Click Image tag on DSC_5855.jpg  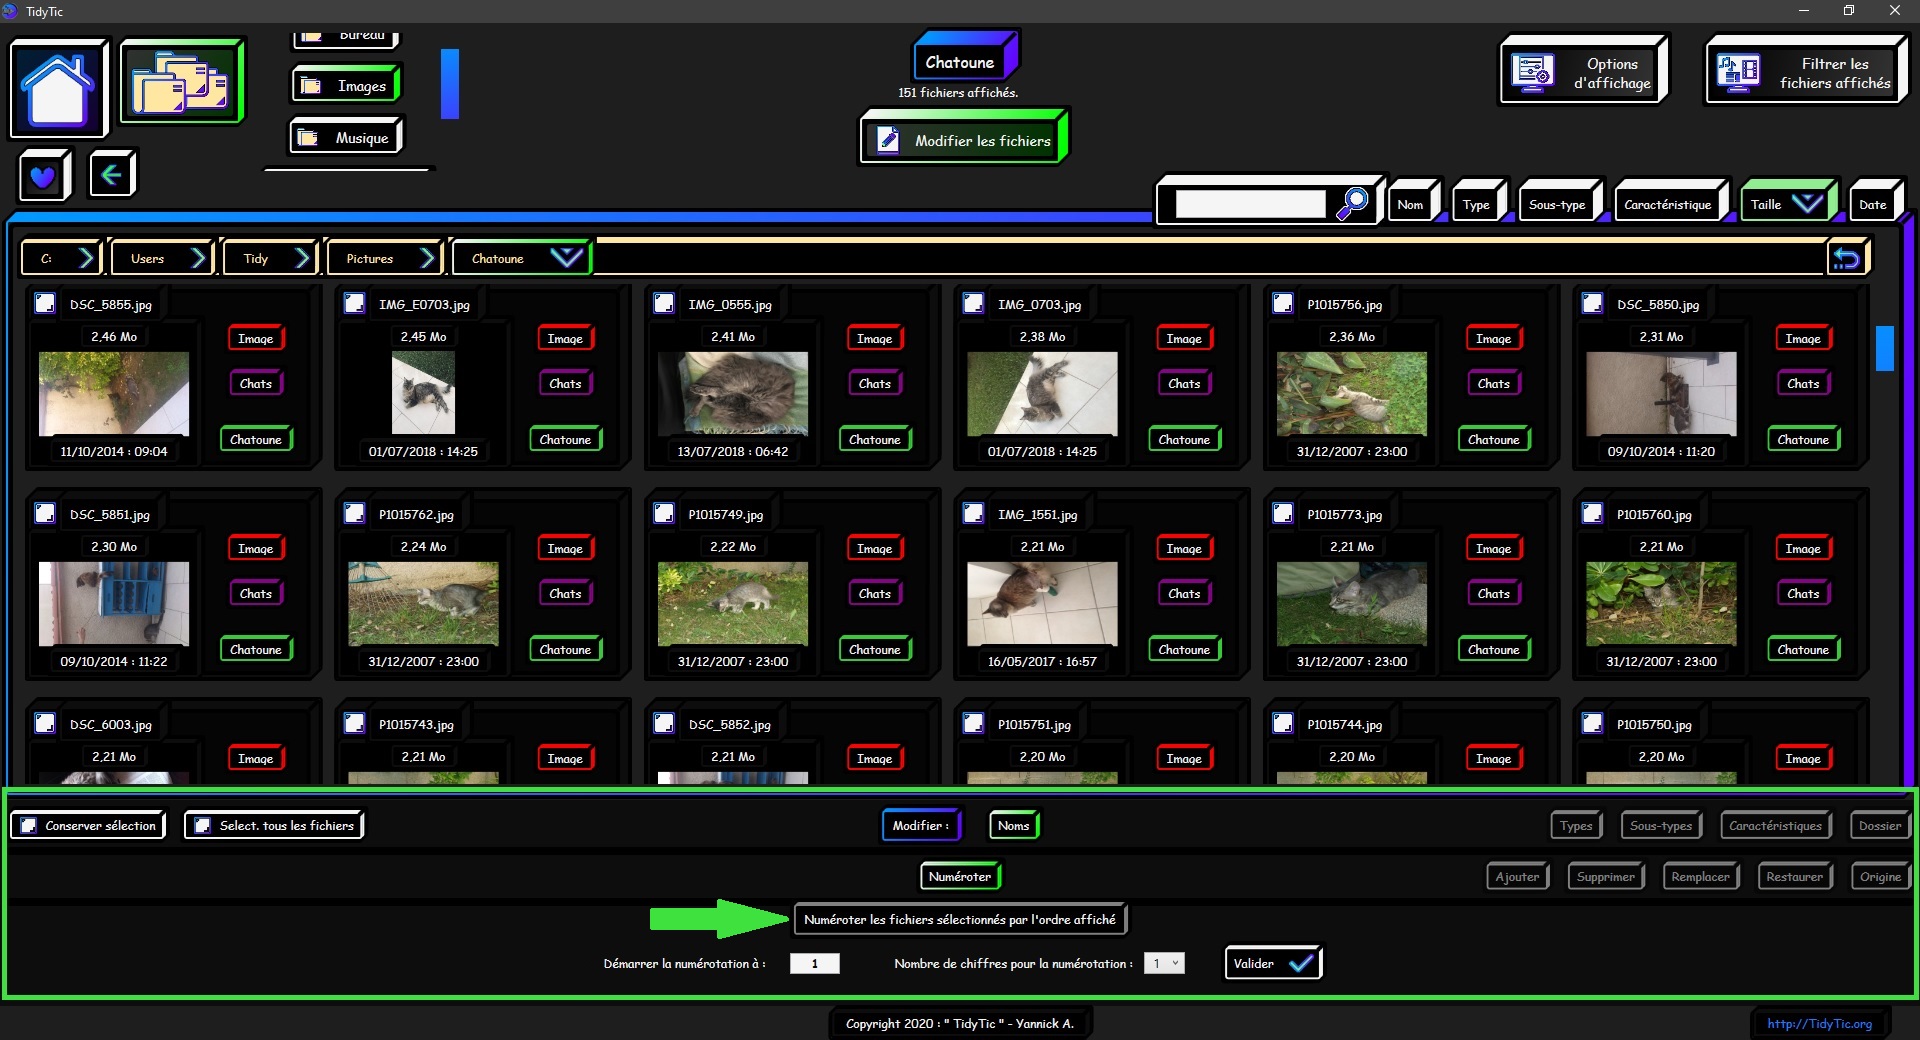click(256, 338)
